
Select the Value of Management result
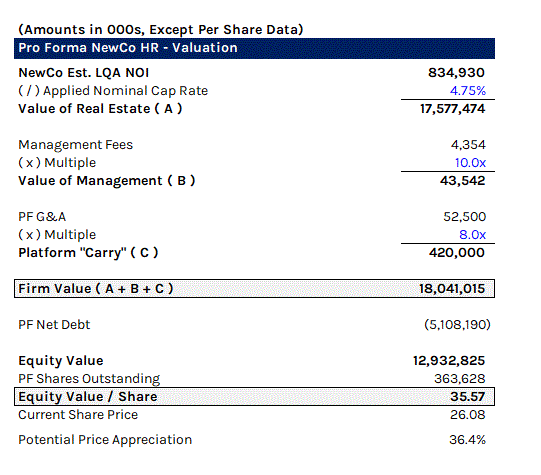(x=462, y=181)
